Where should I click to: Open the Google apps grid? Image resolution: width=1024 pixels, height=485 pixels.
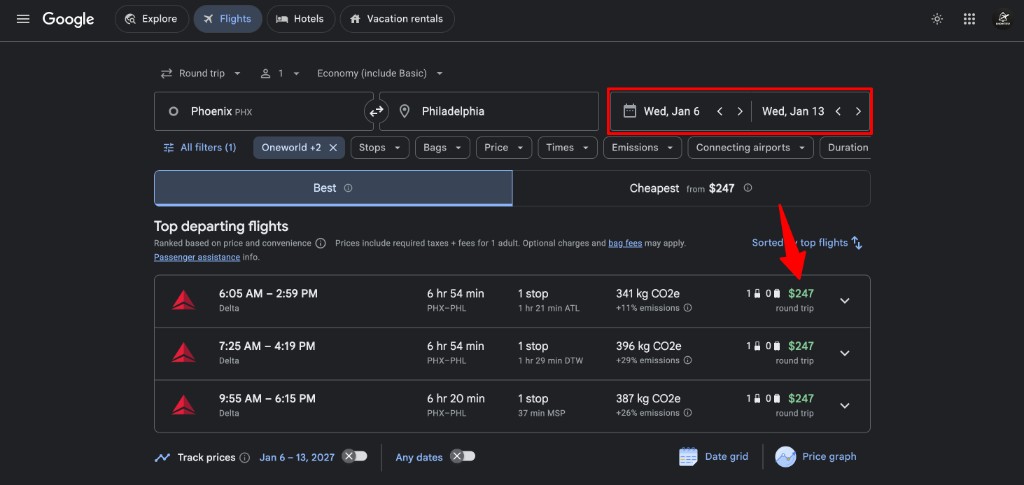click(969, 19)
